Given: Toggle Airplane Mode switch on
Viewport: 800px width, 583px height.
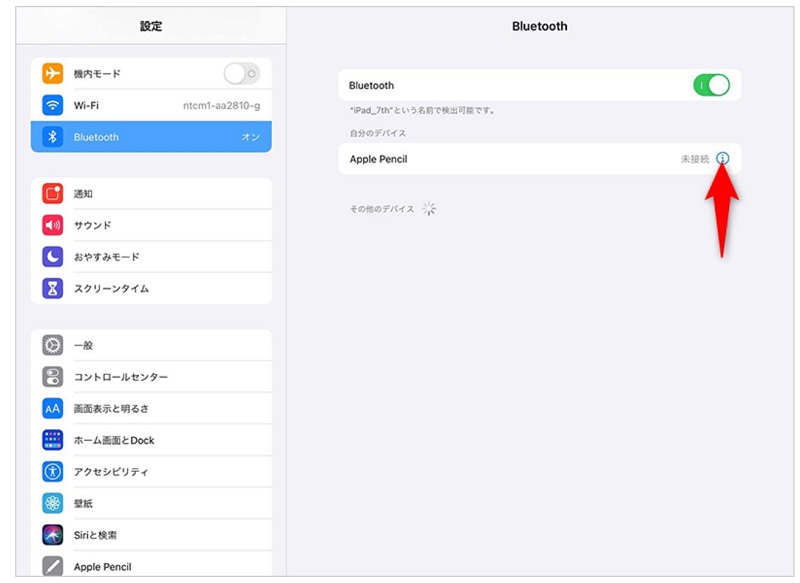Looking at the screenshot, I should point(242,74).
